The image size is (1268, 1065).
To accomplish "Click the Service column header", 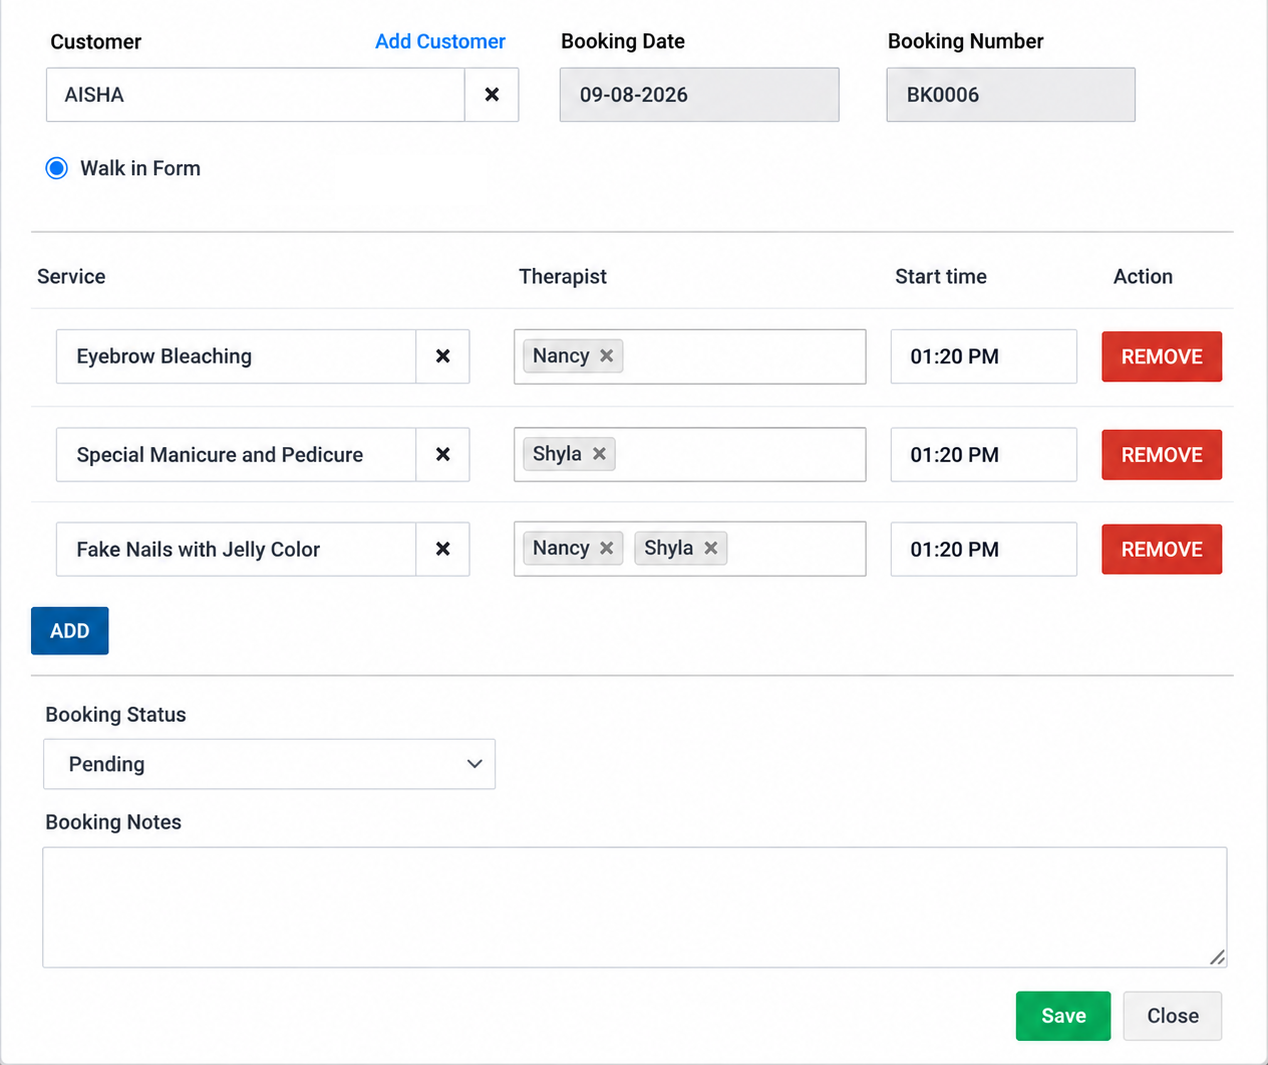I will pyautogui.click(x=71, y=276).
